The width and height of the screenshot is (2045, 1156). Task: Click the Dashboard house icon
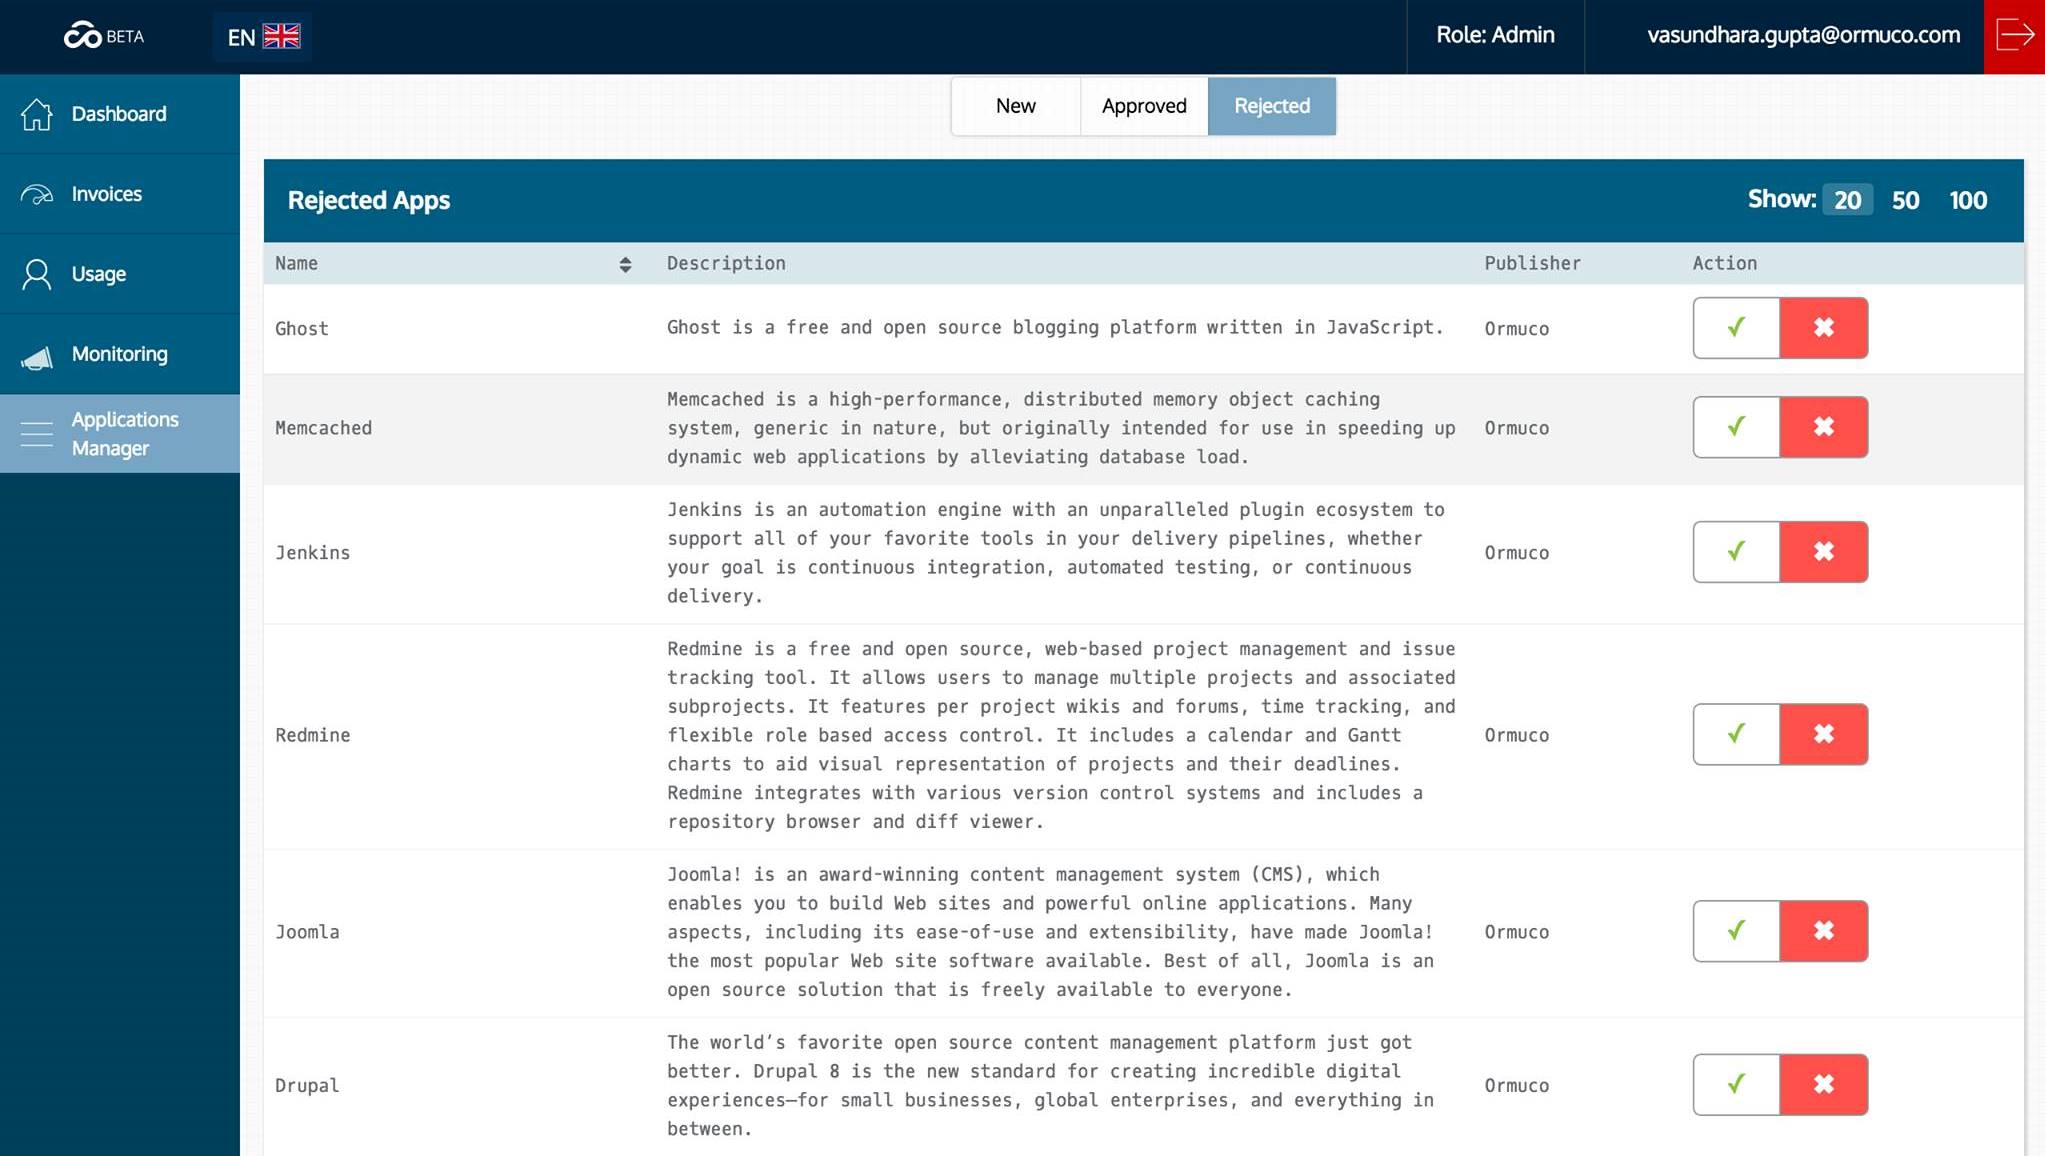click(37, 114)
